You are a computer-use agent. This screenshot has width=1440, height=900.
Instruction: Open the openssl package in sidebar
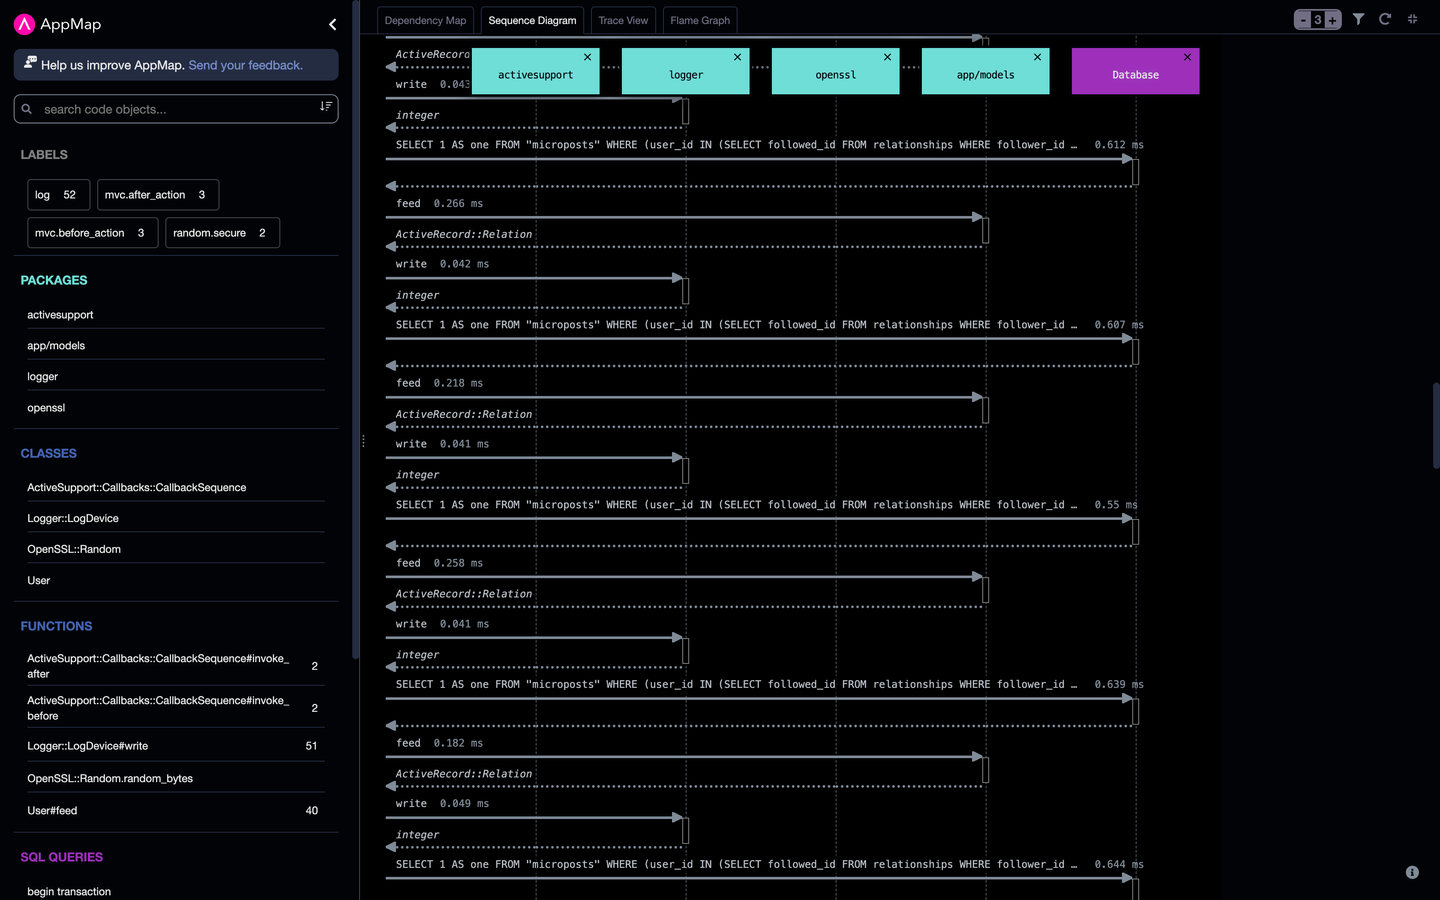176,408
